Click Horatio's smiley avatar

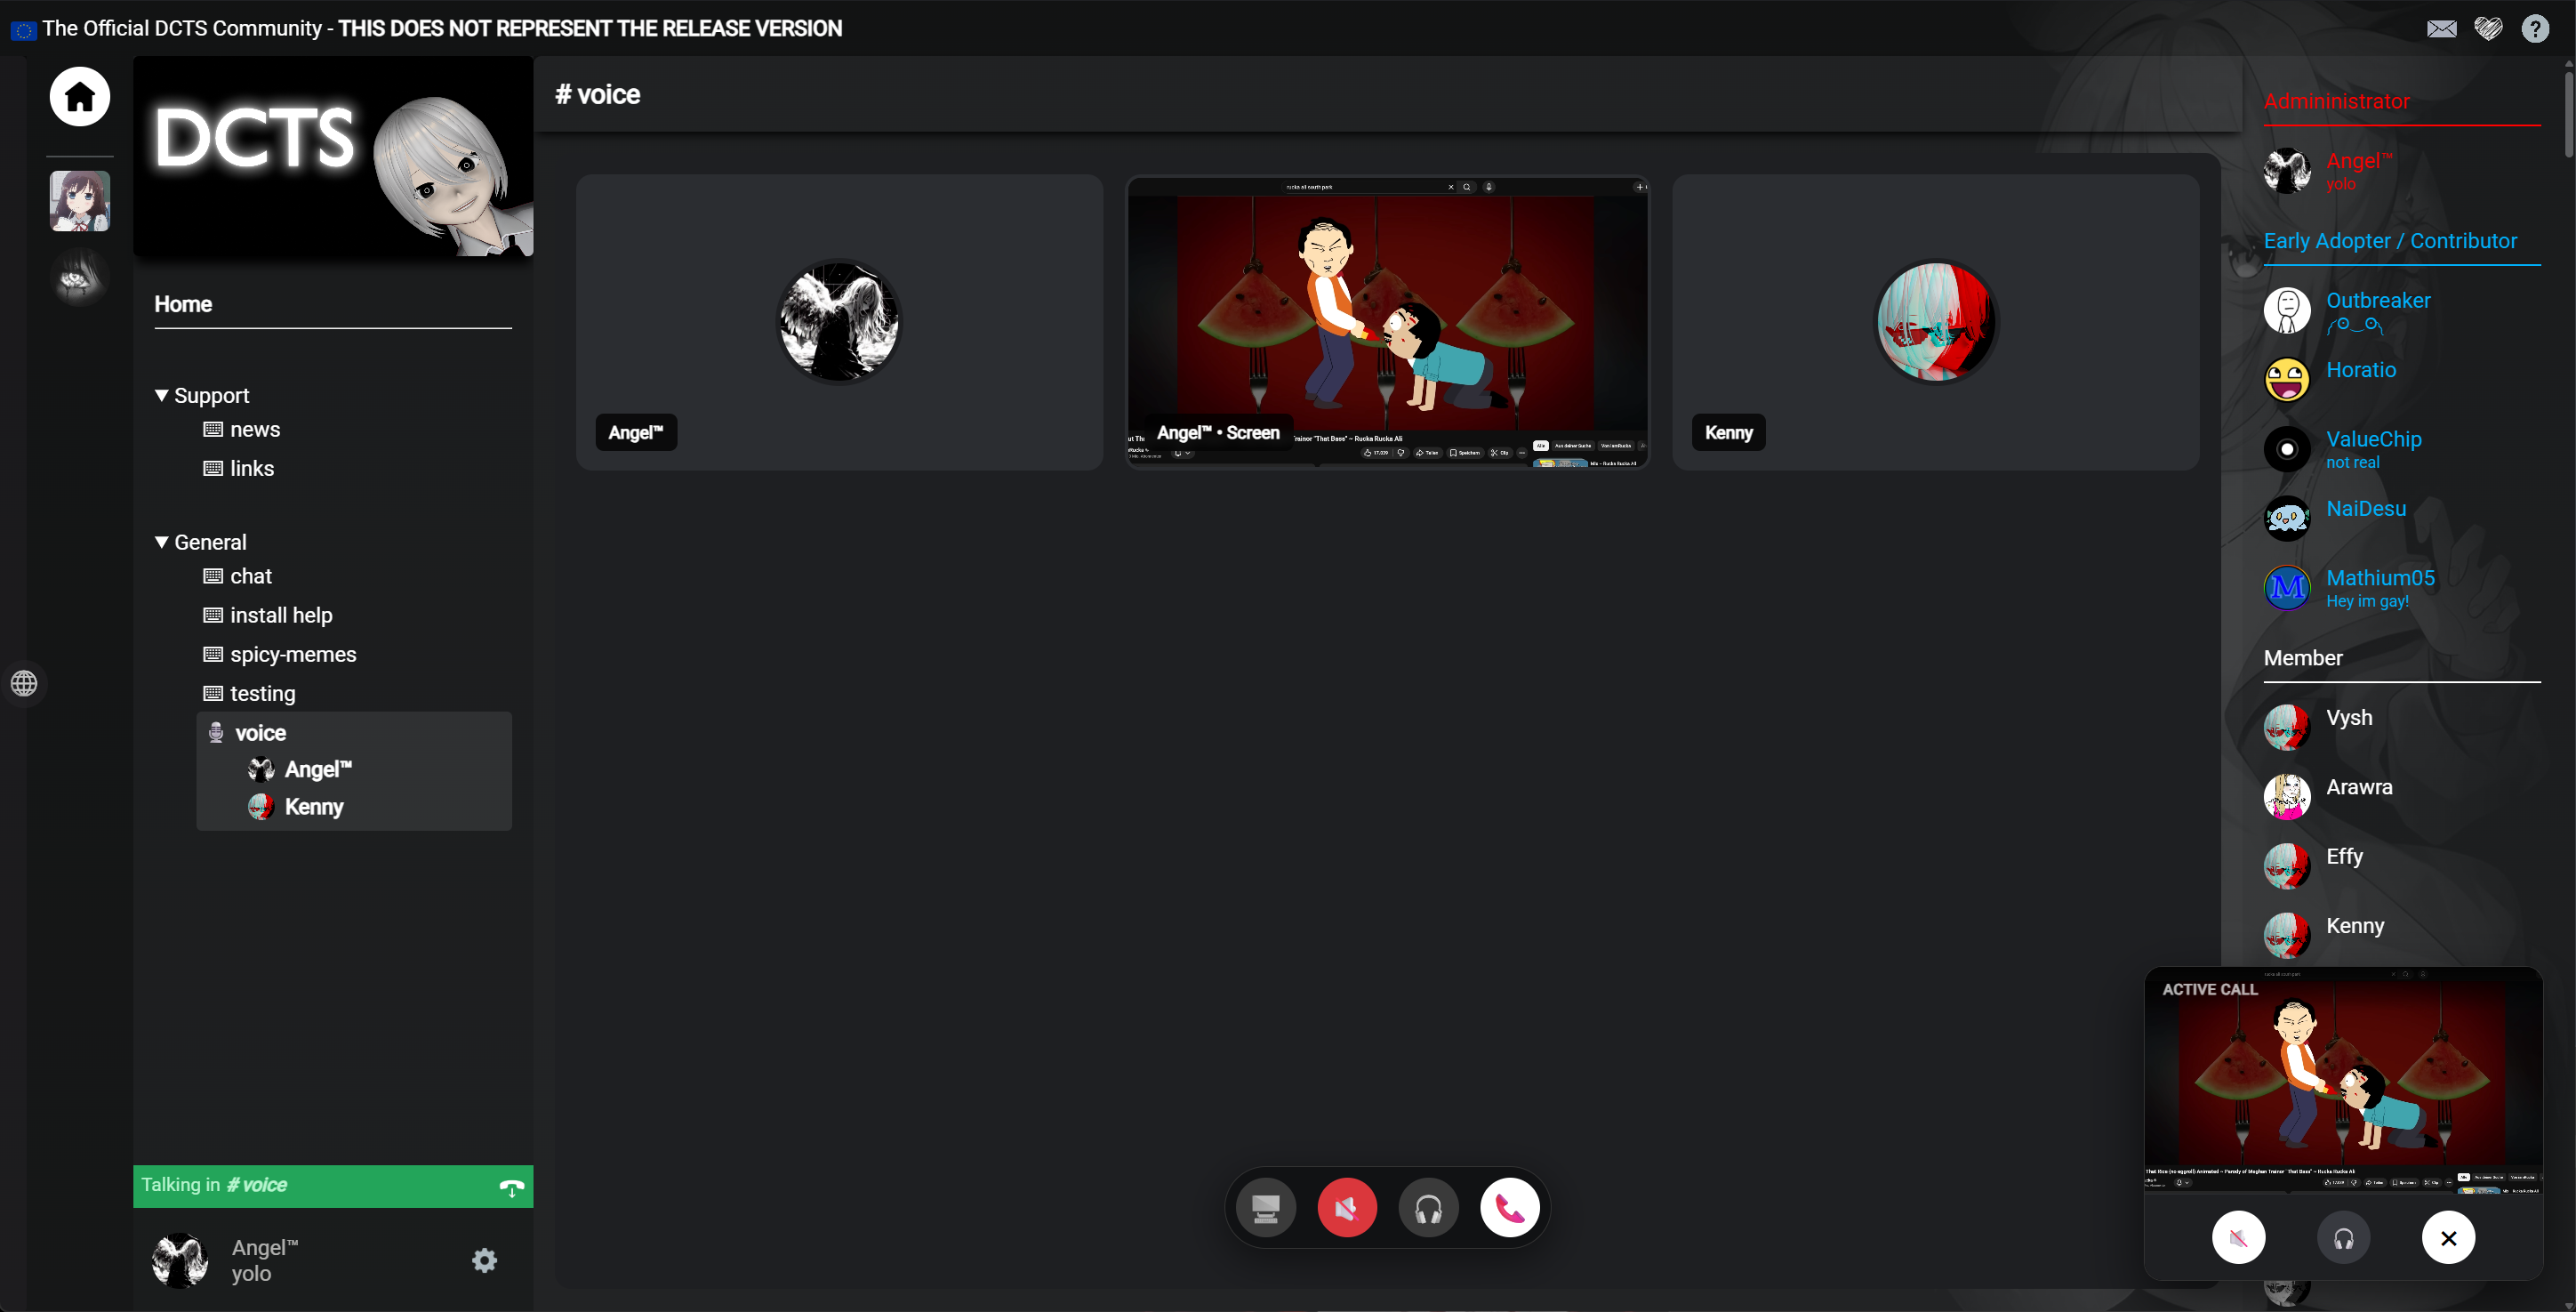2287,379
